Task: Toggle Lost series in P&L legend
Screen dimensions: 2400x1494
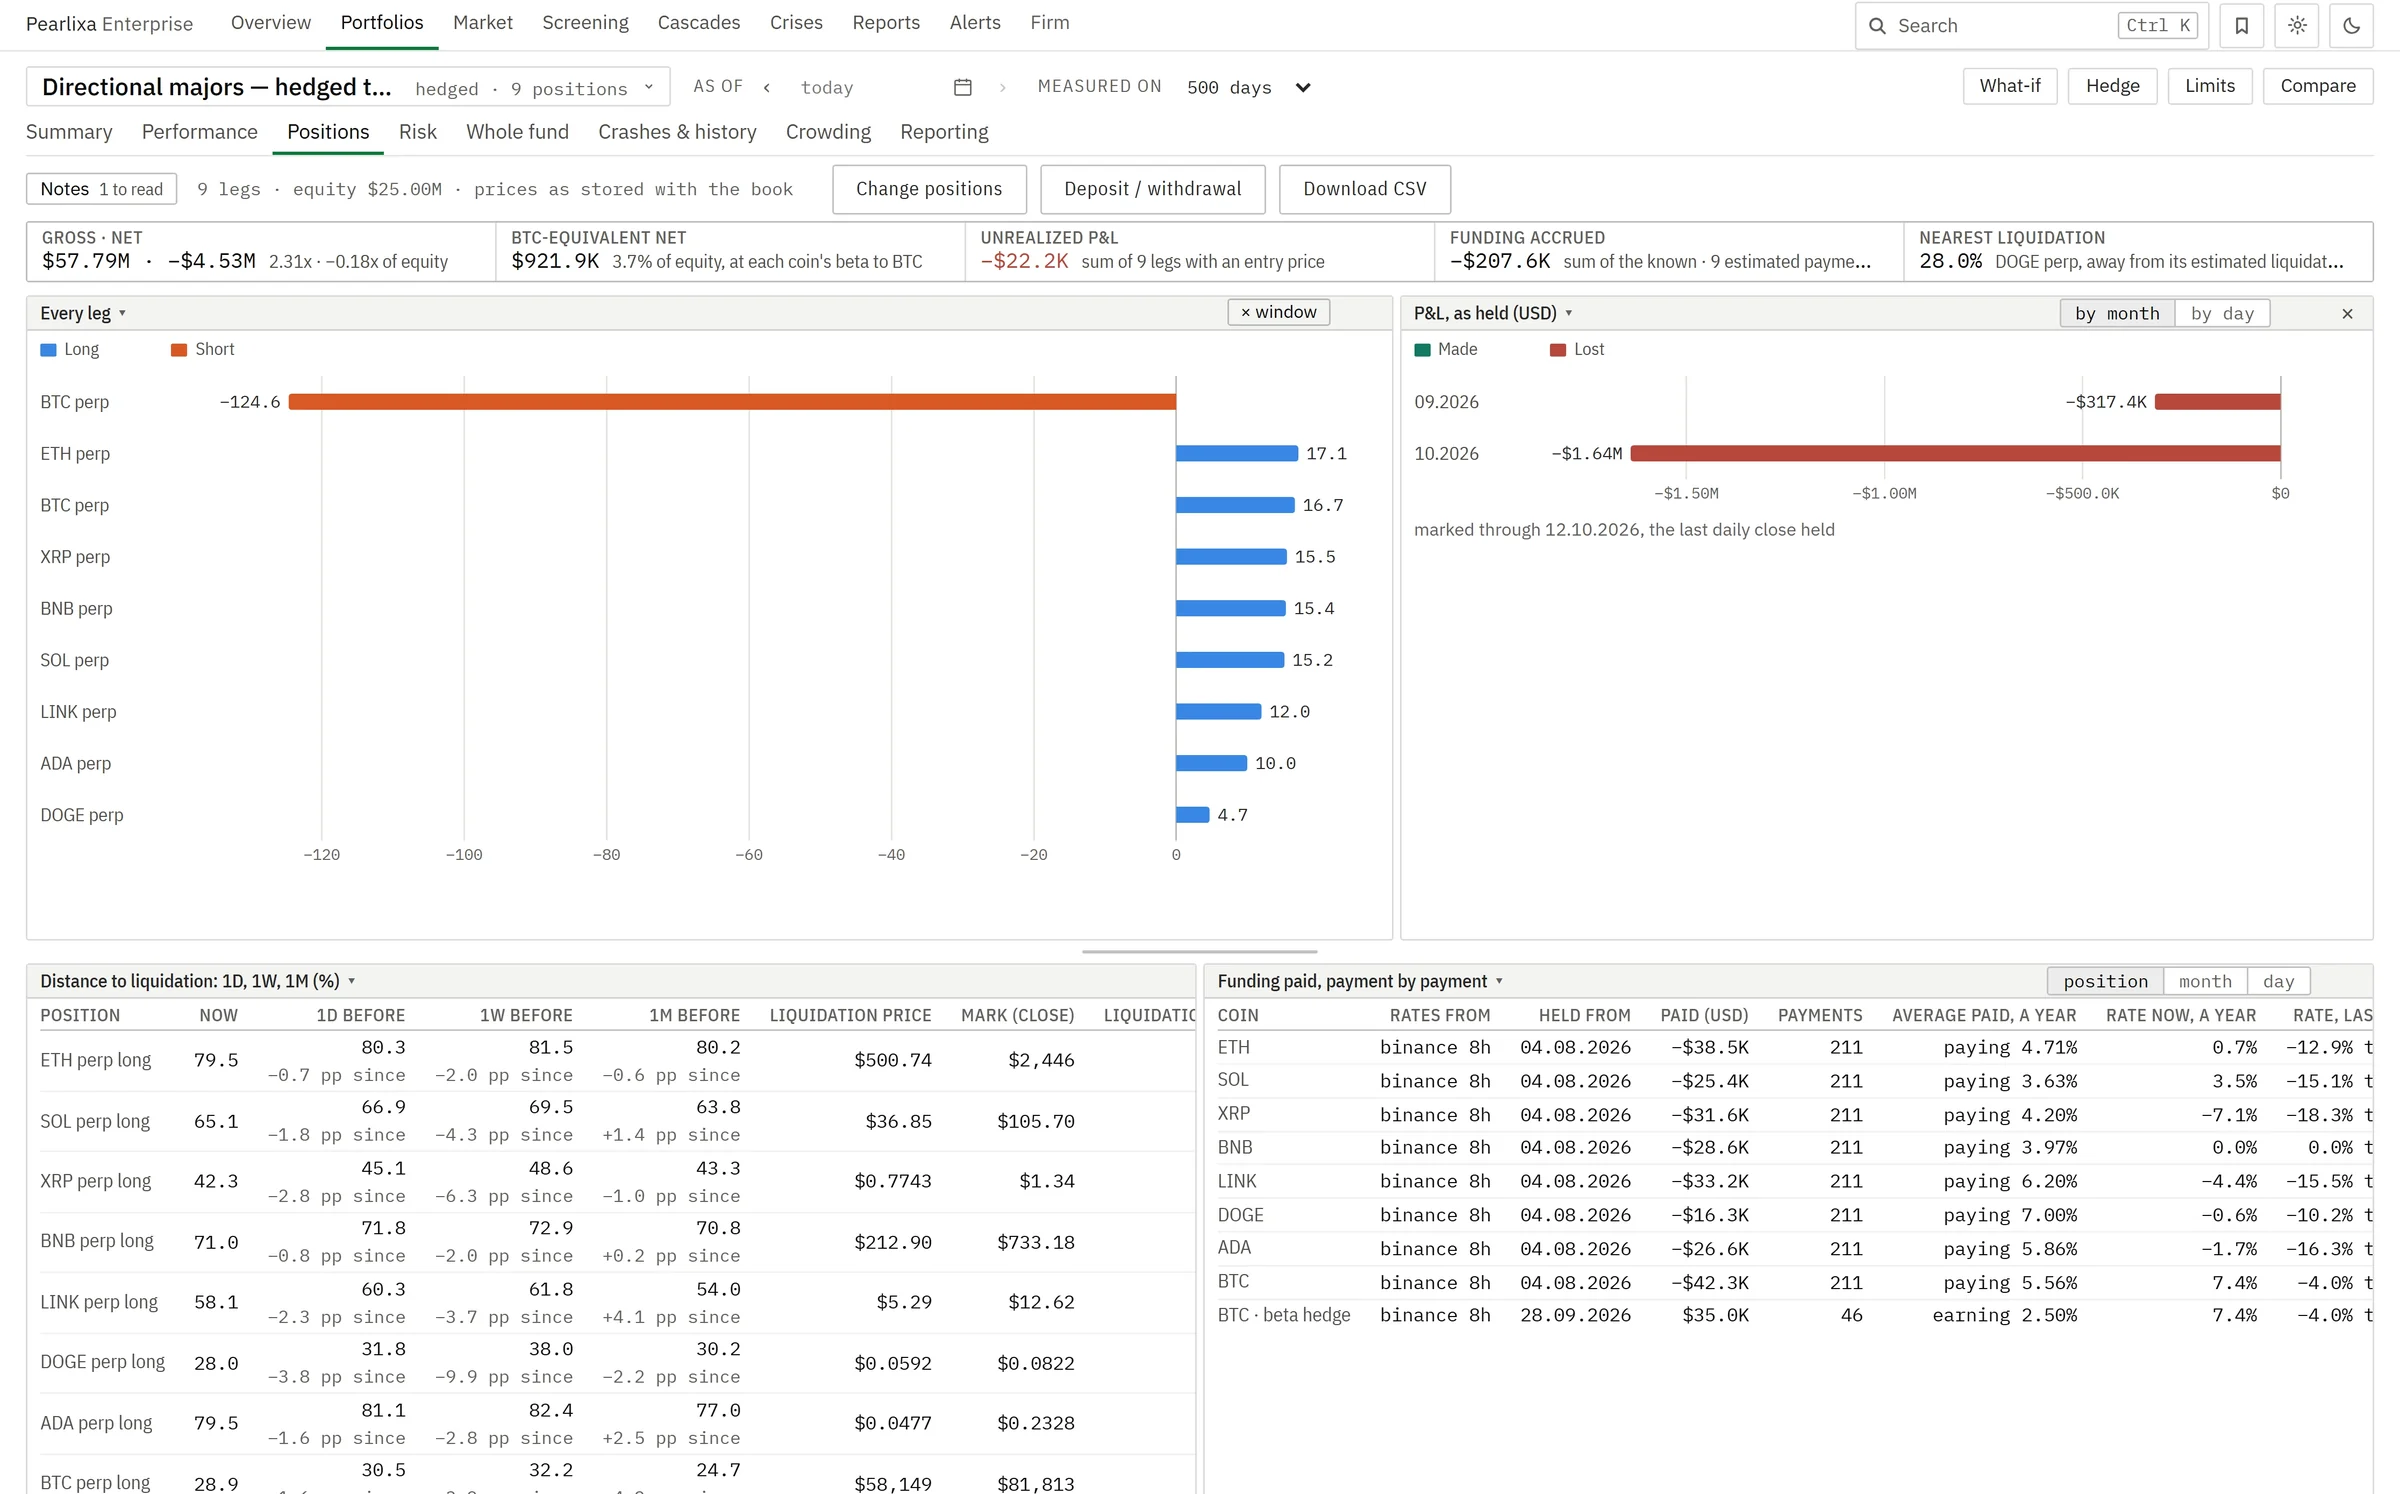Action: click(x=1577, y=350)
